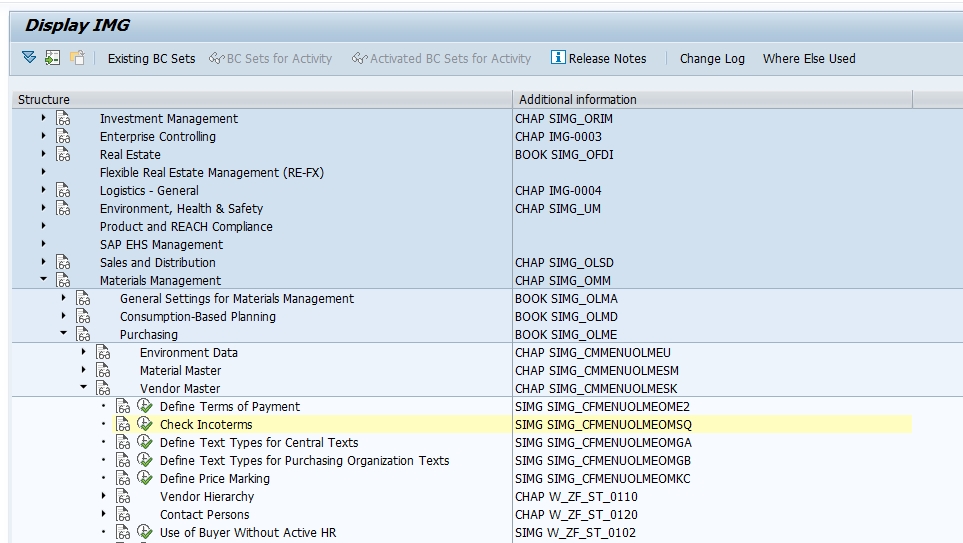The image size is (963, 543).
Task: Expand the Enterprise Controlling node
Action: click(x=44, y=136)
